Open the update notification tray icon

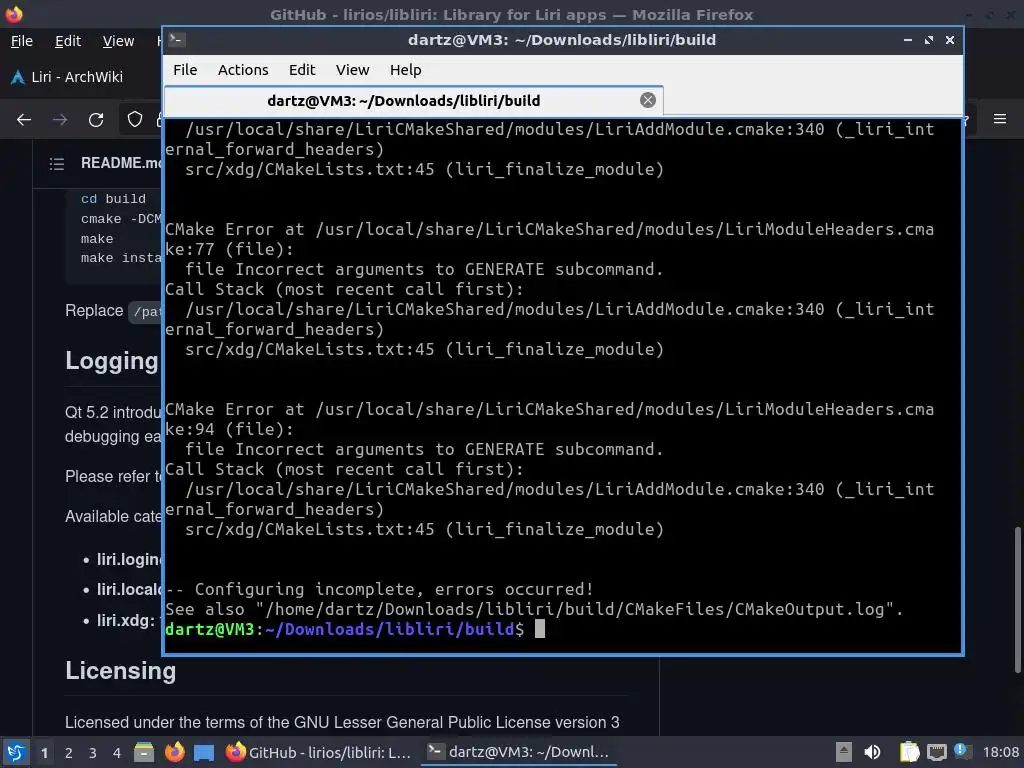coord(961,751)
